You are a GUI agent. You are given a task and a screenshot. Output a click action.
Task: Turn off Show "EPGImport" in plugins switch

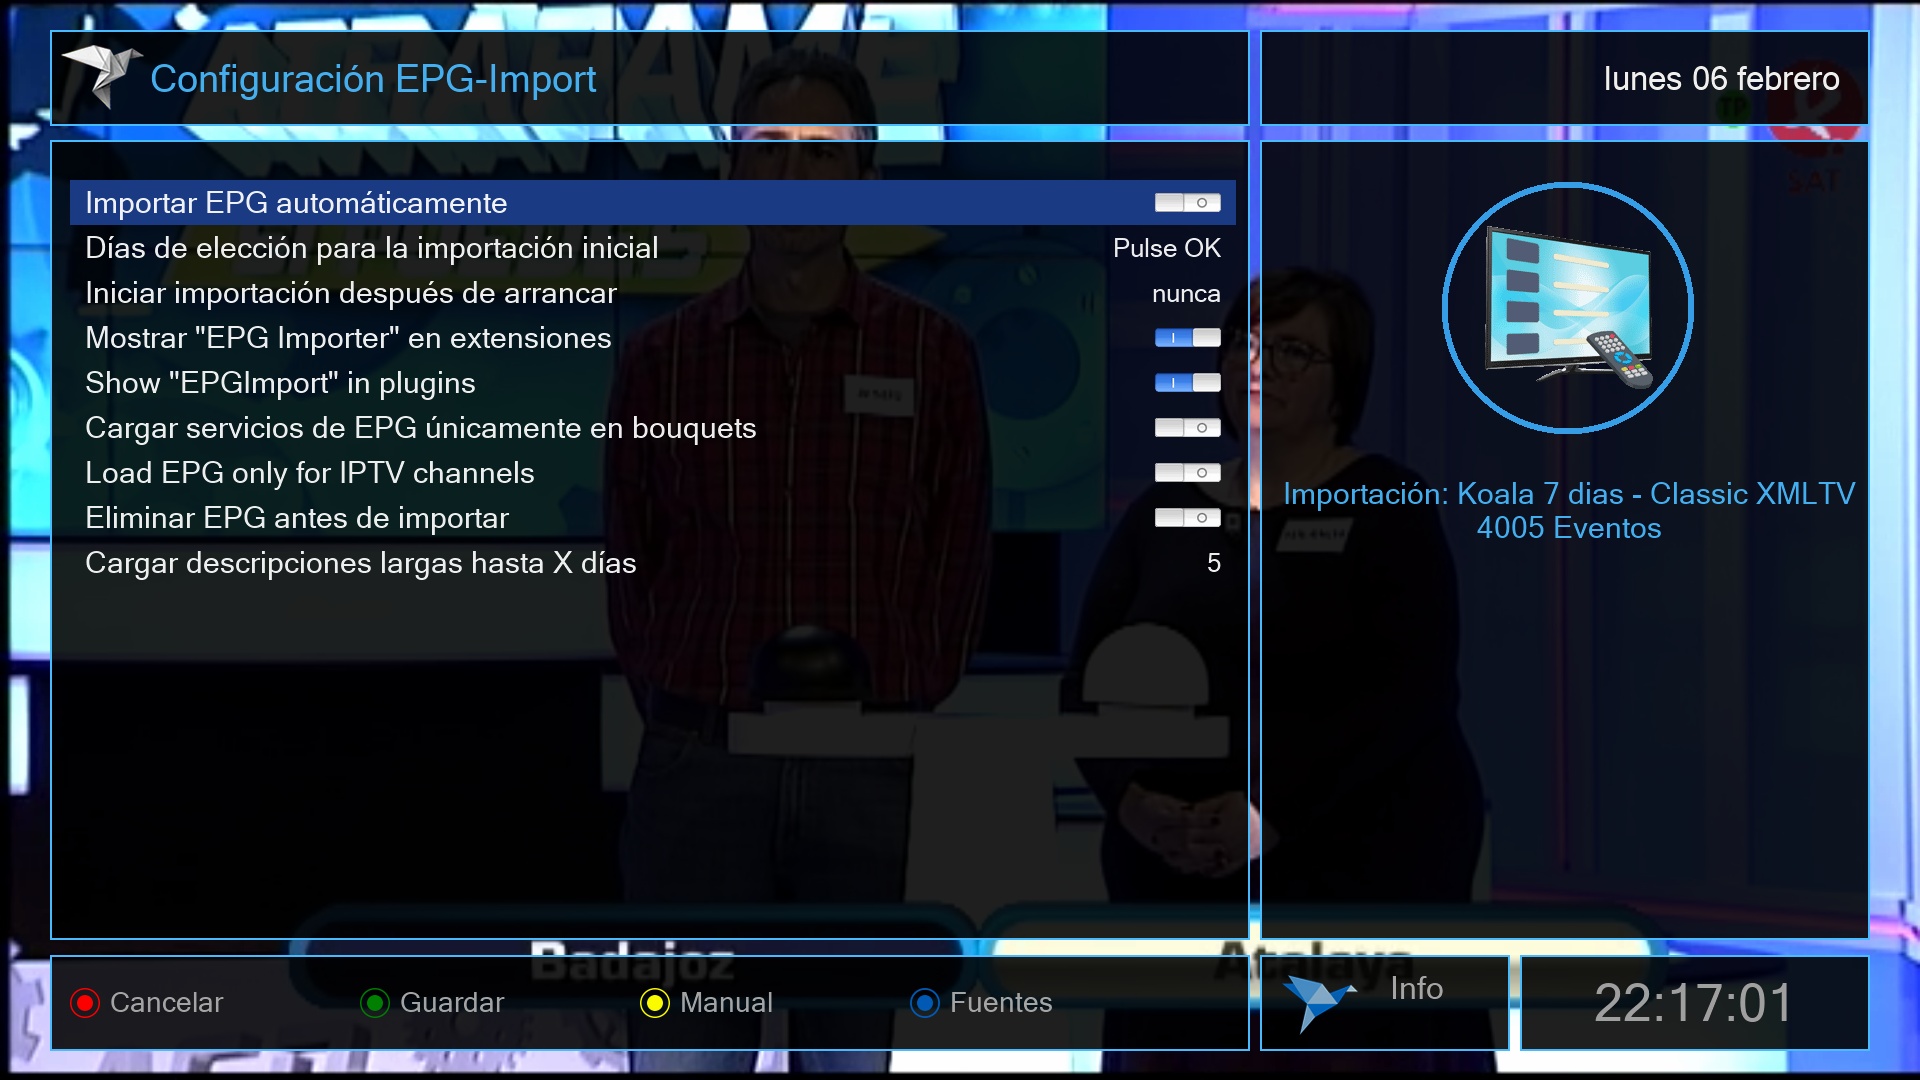coord(1187,383)
